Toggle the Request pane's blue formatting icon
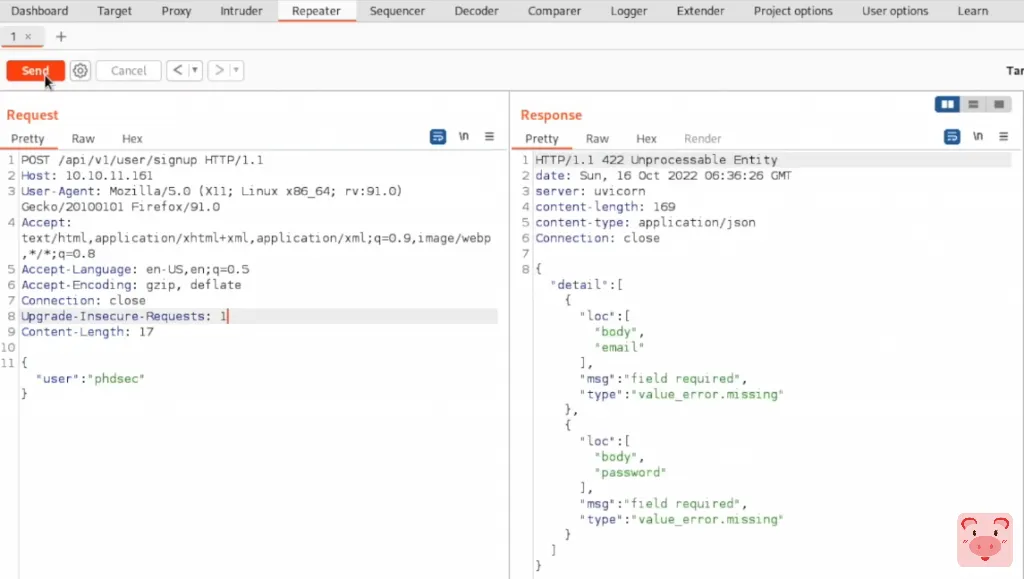Screen dimensions: 1024x579 (x=438, y=137)
